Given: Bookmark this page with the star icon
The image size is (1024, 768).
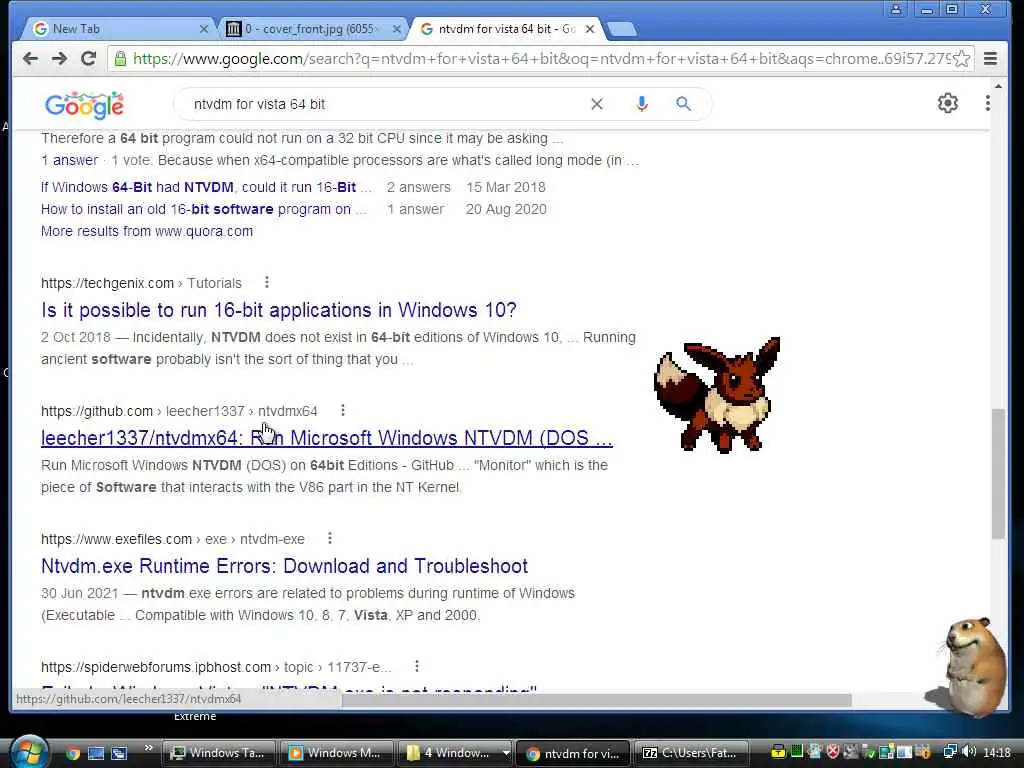Looking at the screenshot, I should pos(961,59).
